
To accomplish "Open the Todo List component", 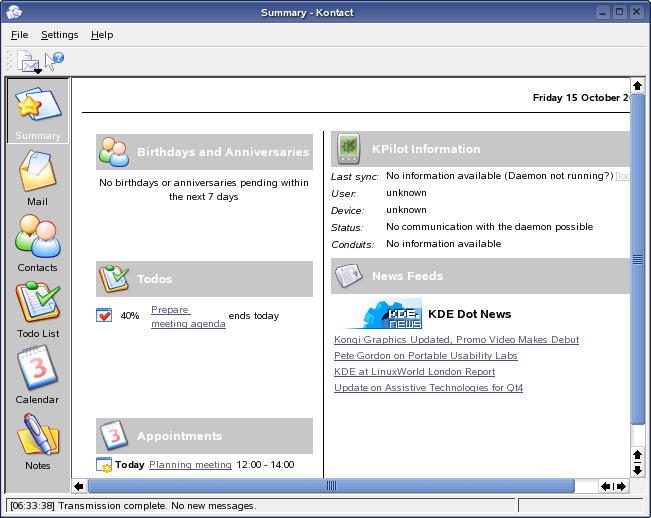I will click(37, 310).
